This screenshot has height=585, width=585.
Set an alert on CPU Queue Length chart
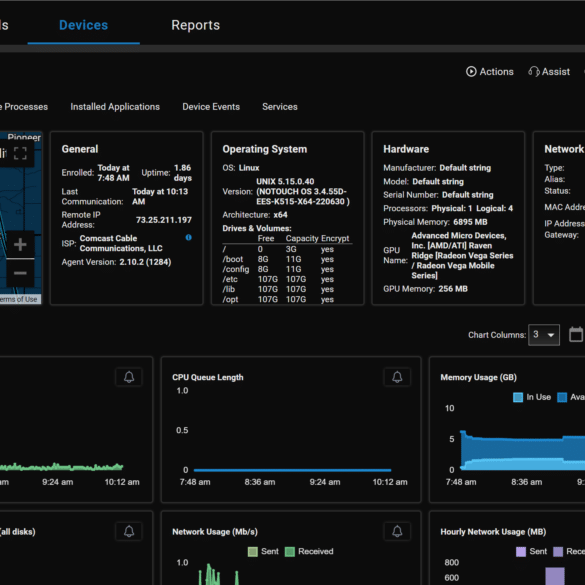coord(397,377)
